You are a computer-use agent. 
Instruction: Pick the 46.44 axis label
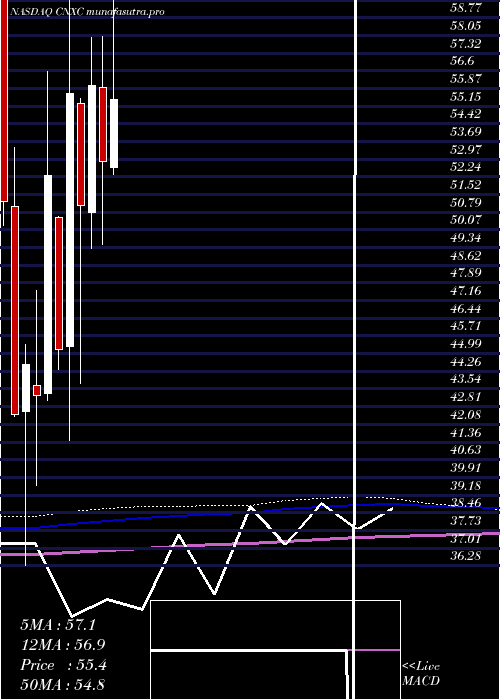point(466,308)
